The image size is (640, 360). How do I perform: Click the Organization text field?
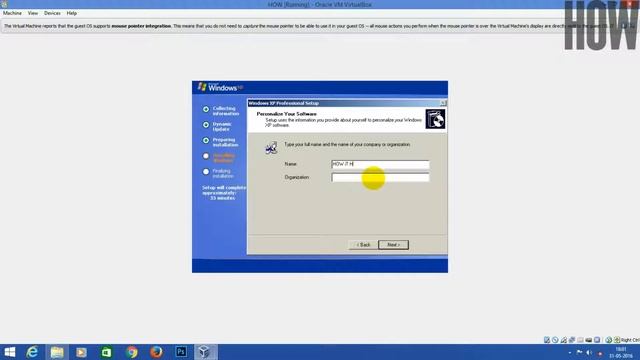(380, 178)
